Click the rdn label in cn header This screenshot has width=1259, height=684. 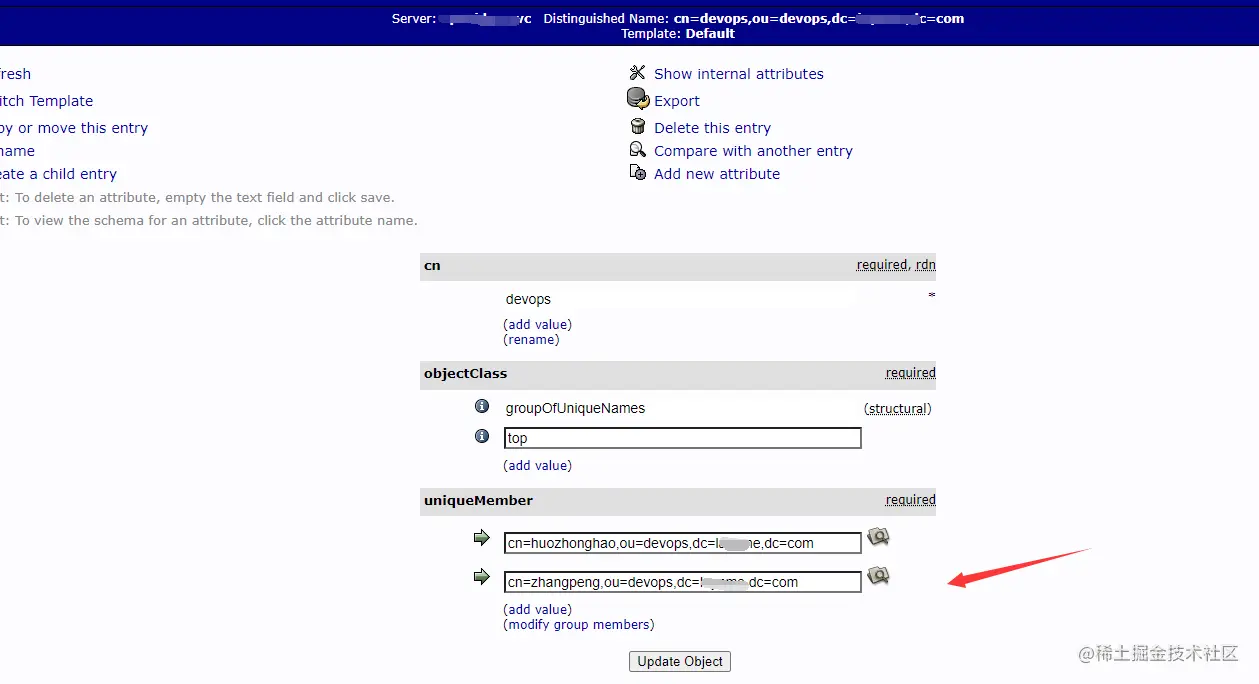tap(925, 265)
